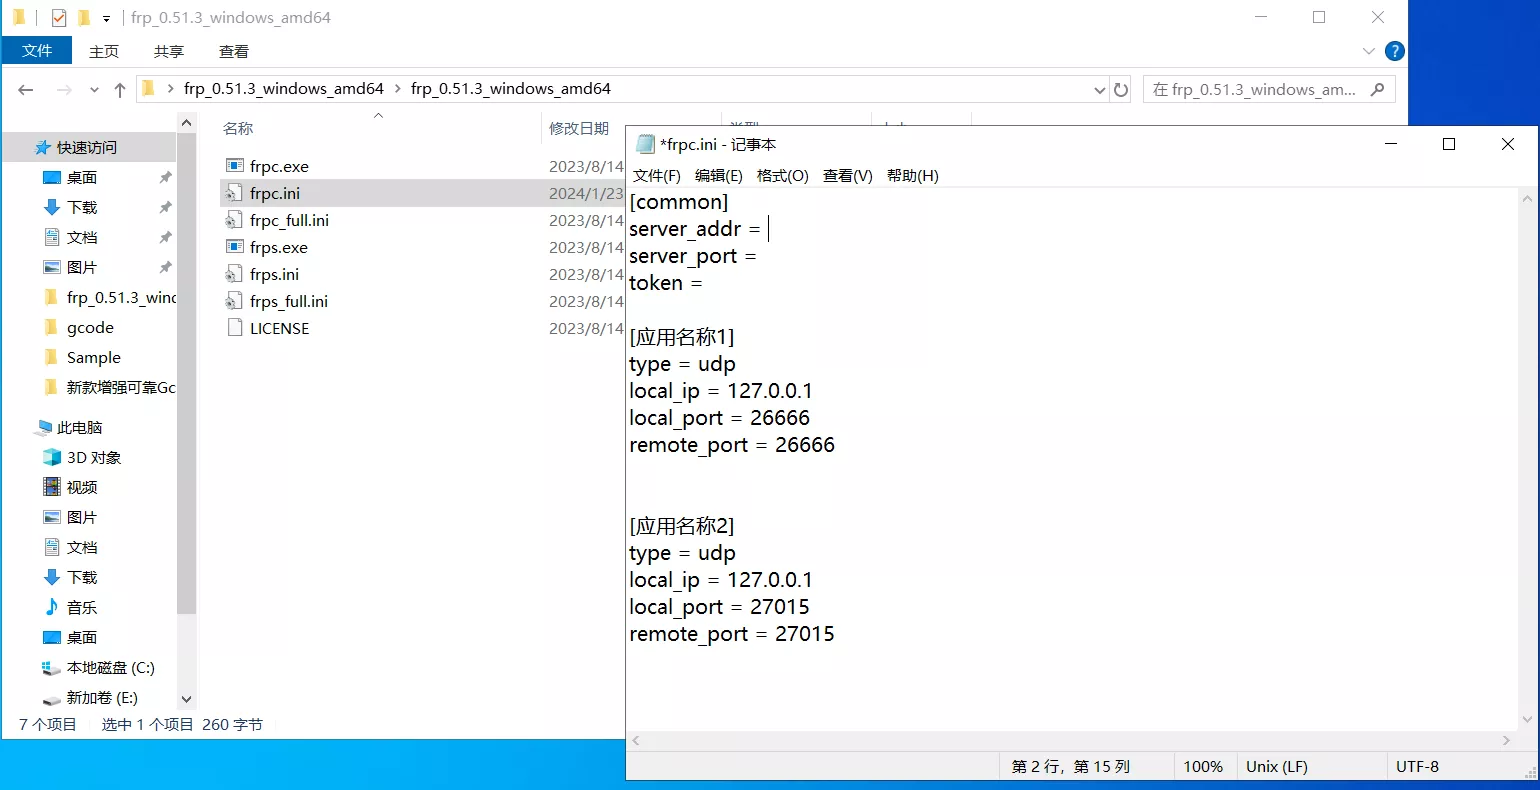Open the 格式(O) menu in Notepad
Image resolution: width=1540 pixels, height=790 pixels.
(x=782, y=176)
